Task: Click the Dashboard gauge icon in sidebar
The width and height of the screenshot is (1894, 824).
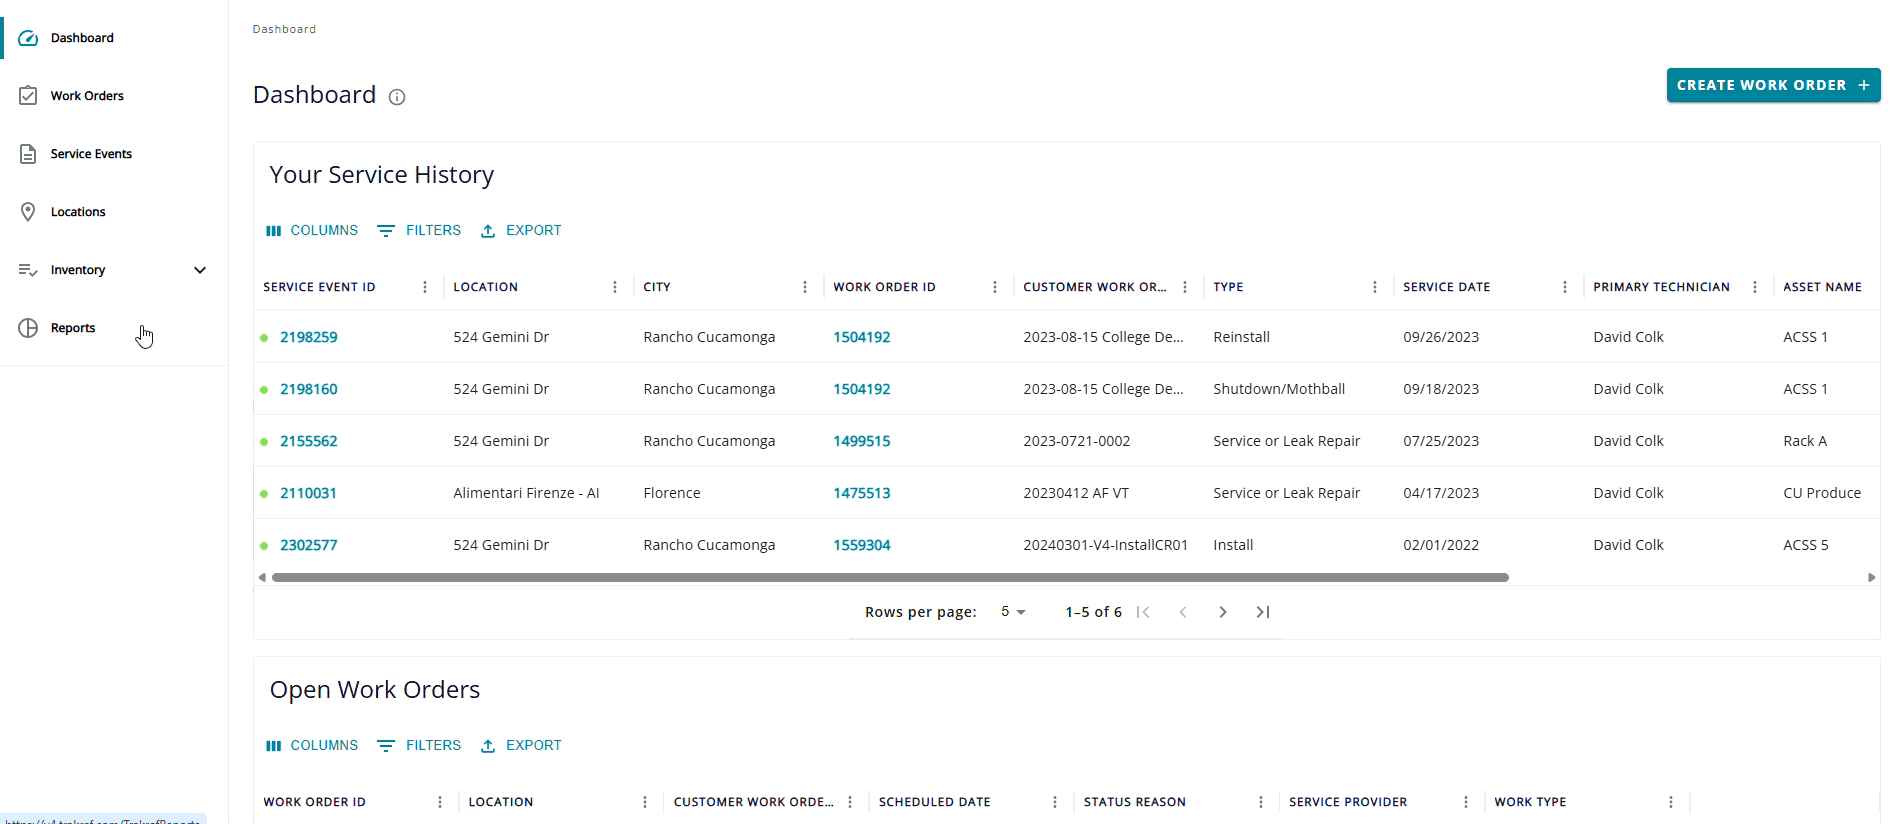Action: pos(28,38)
